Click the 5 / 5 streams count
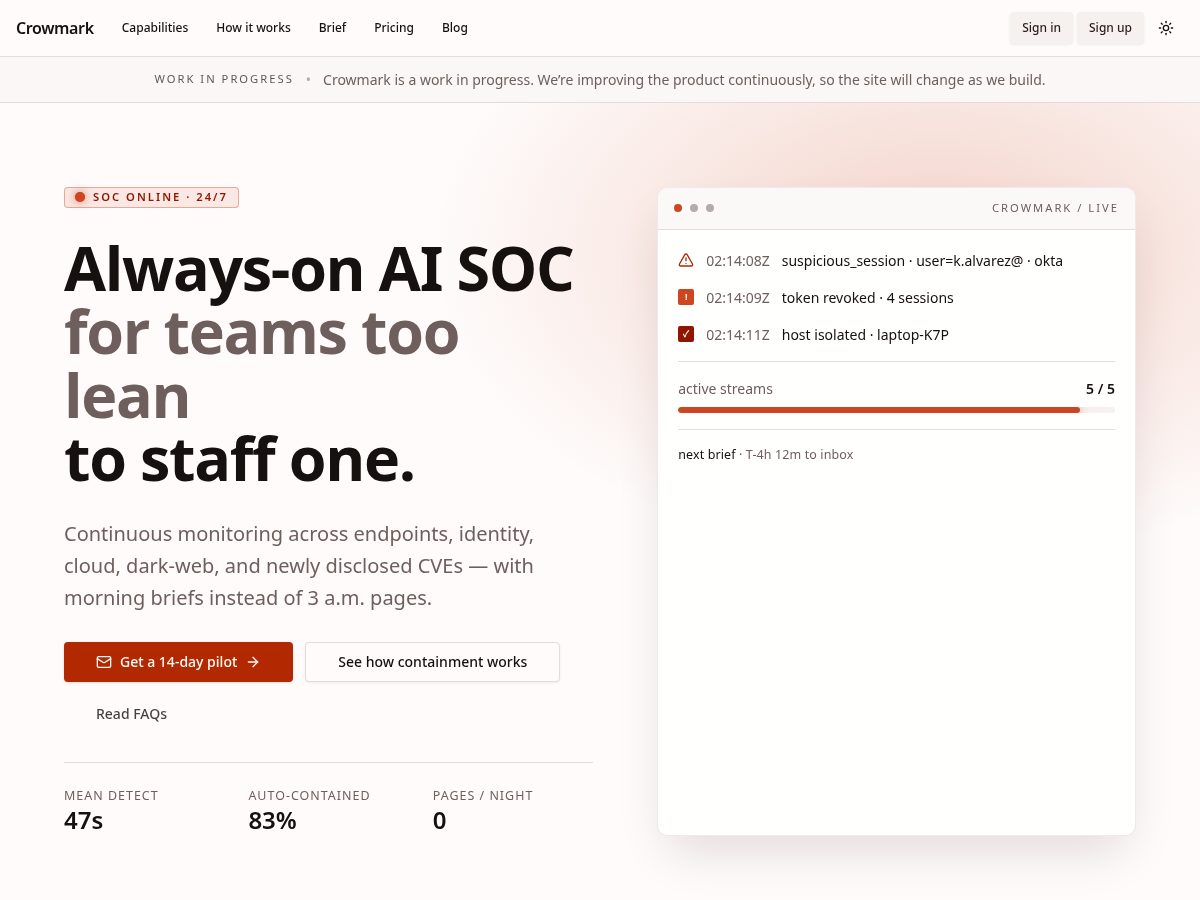The image size is (1200, 900). coord(1100,389)
